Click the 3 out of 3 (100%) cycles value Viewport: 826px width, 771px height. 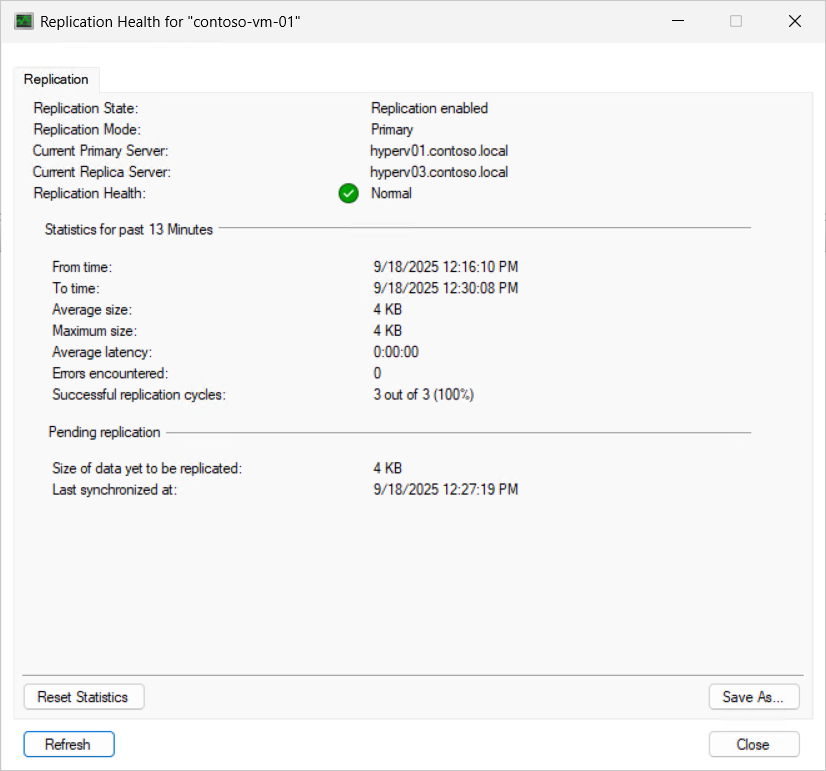(424, 394)
